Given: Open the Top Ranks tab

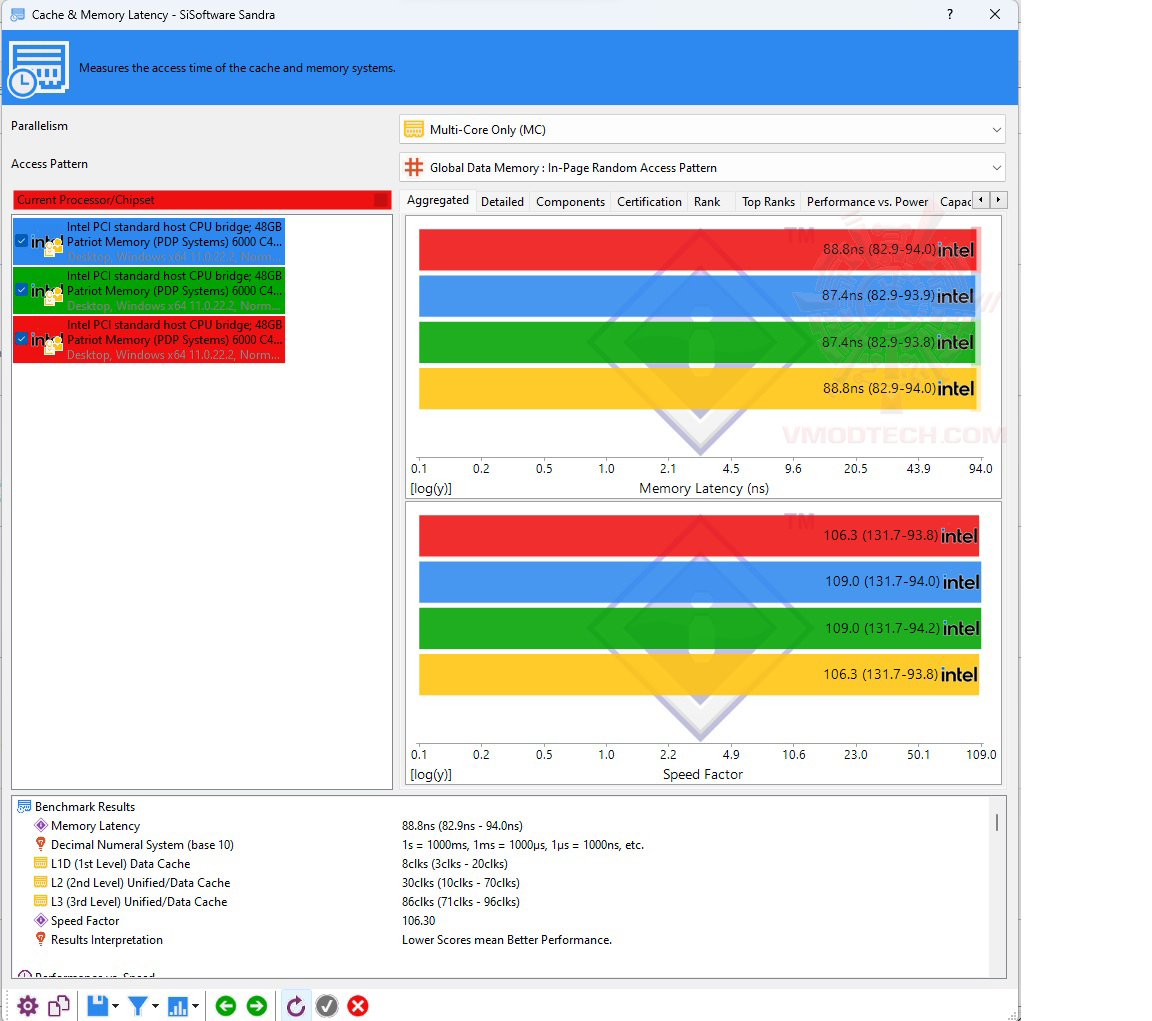Looking at the screenshot, I should pos(768,201).
